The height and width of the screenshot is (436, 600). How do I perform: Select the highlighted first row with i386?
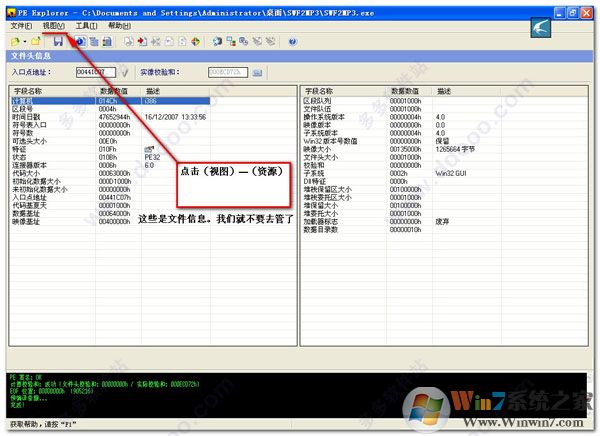pyautogui.click(x=110, y=101)
